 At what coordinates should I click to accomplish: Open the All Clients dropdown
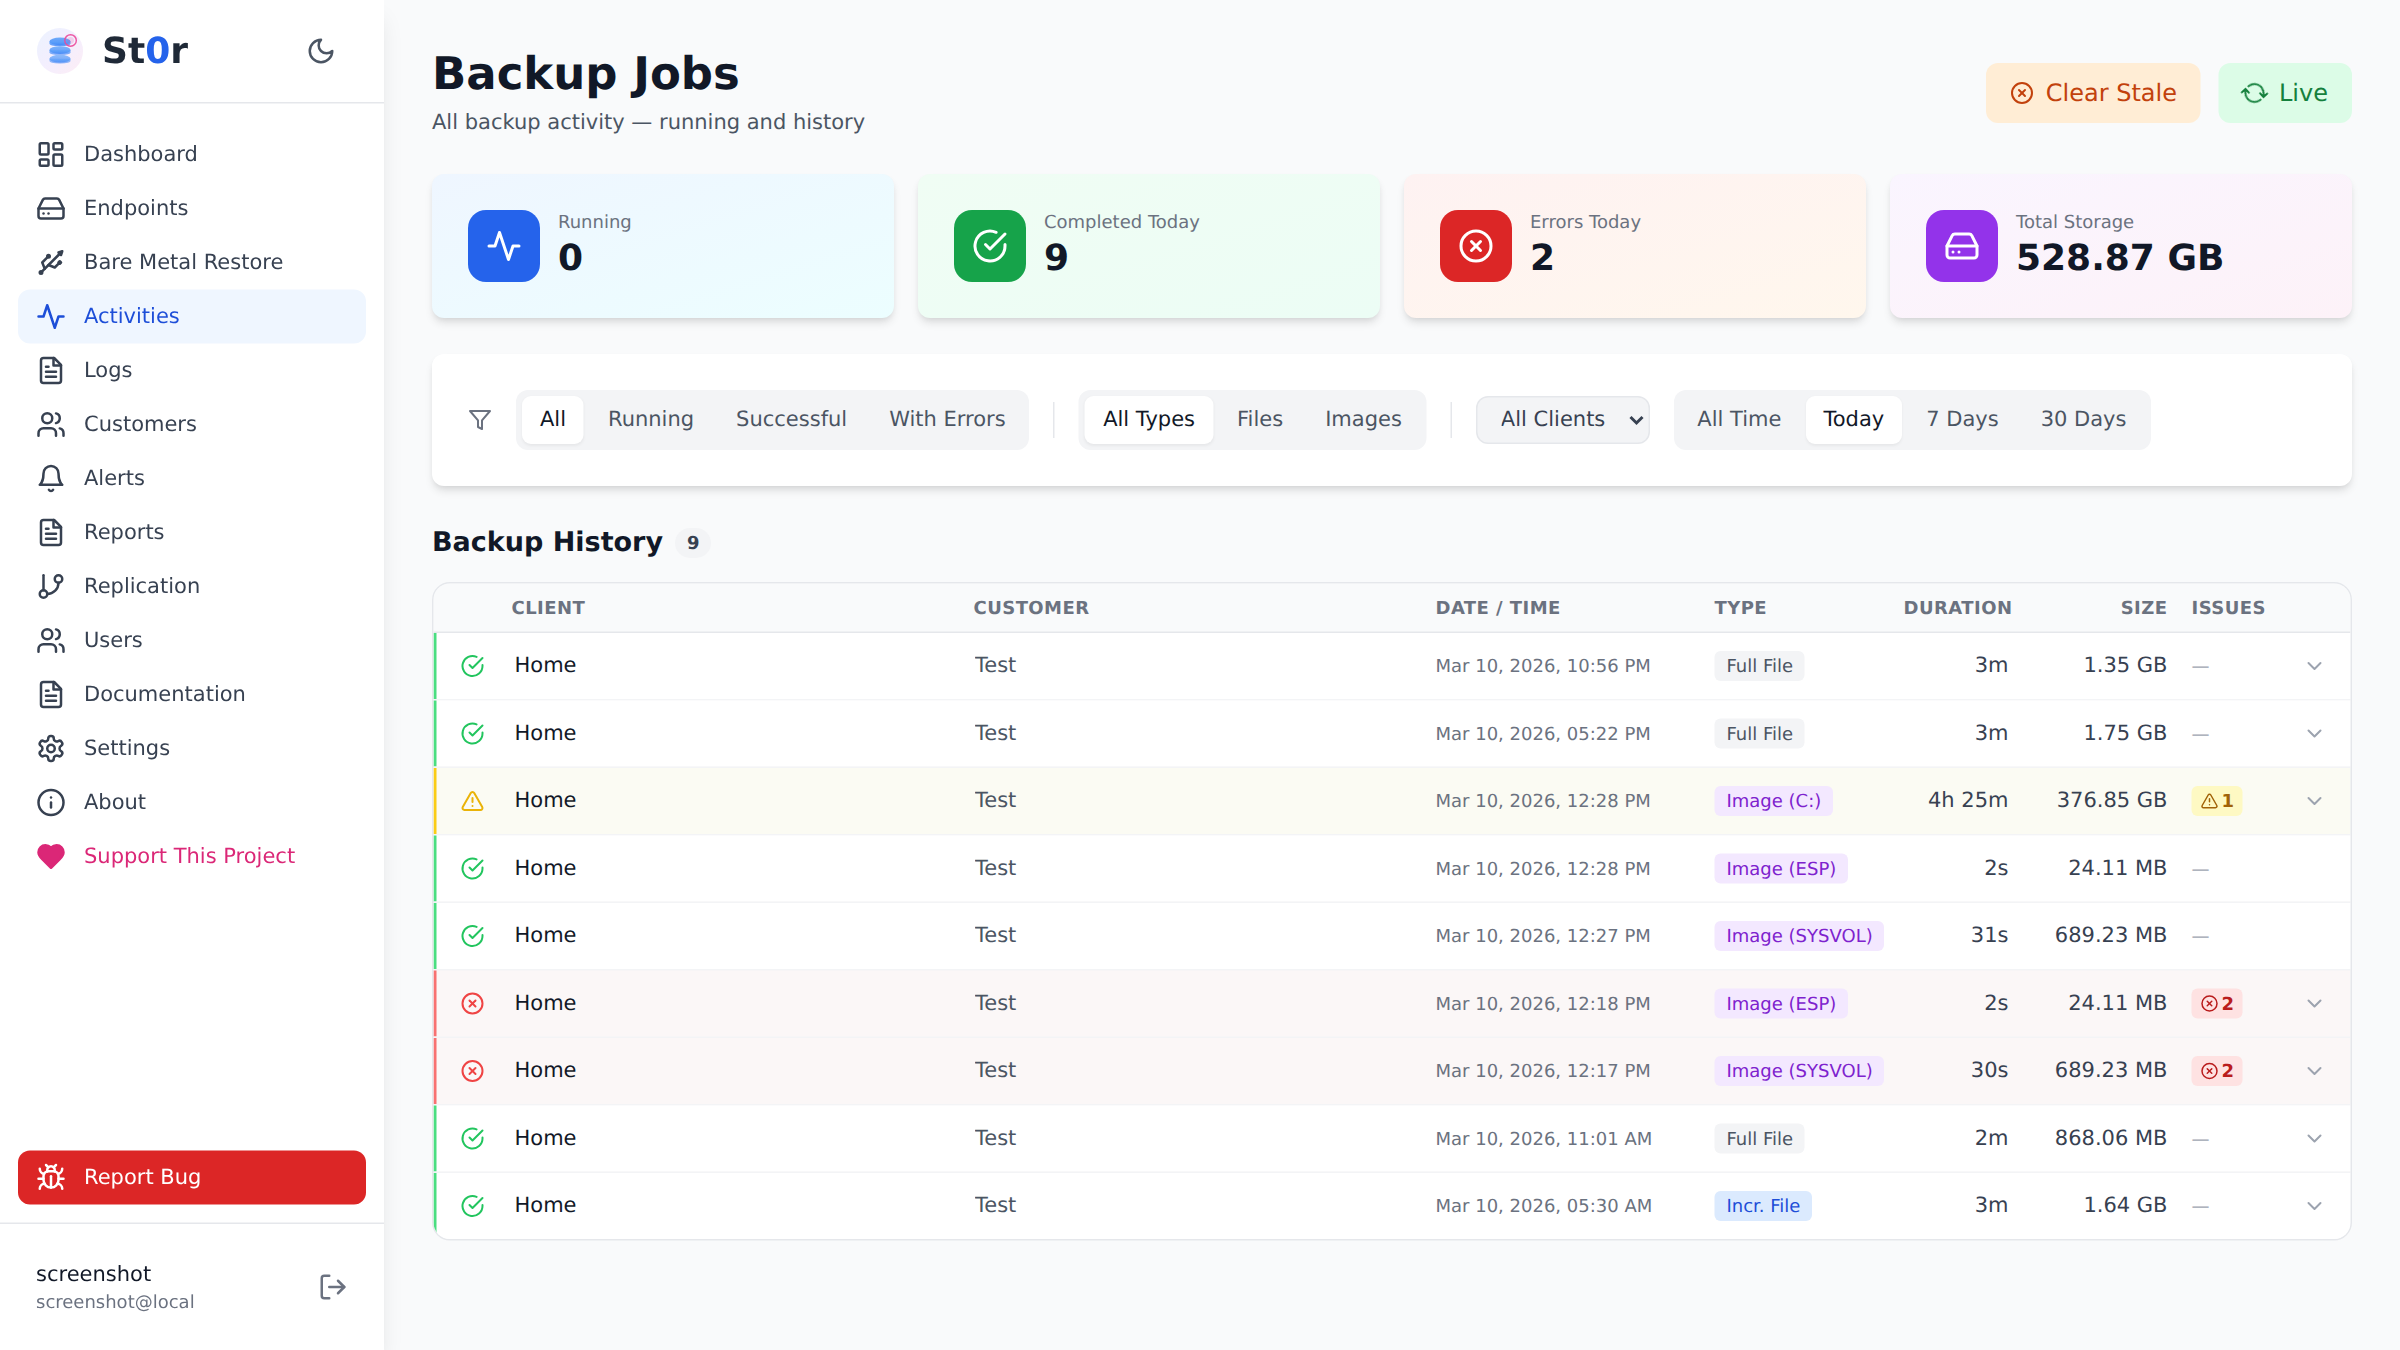click(1562, 418)
